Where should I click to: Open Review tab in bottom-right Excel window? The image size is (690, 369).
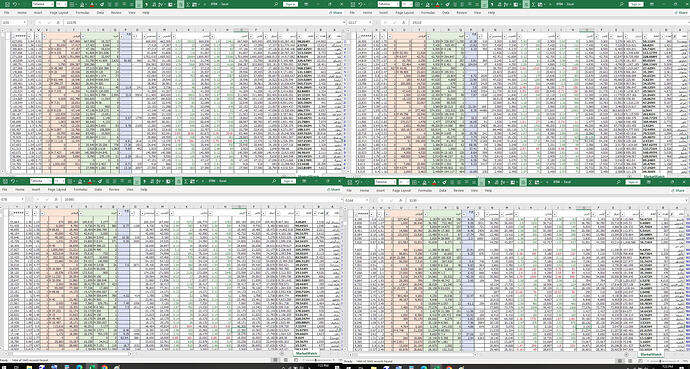459,190
